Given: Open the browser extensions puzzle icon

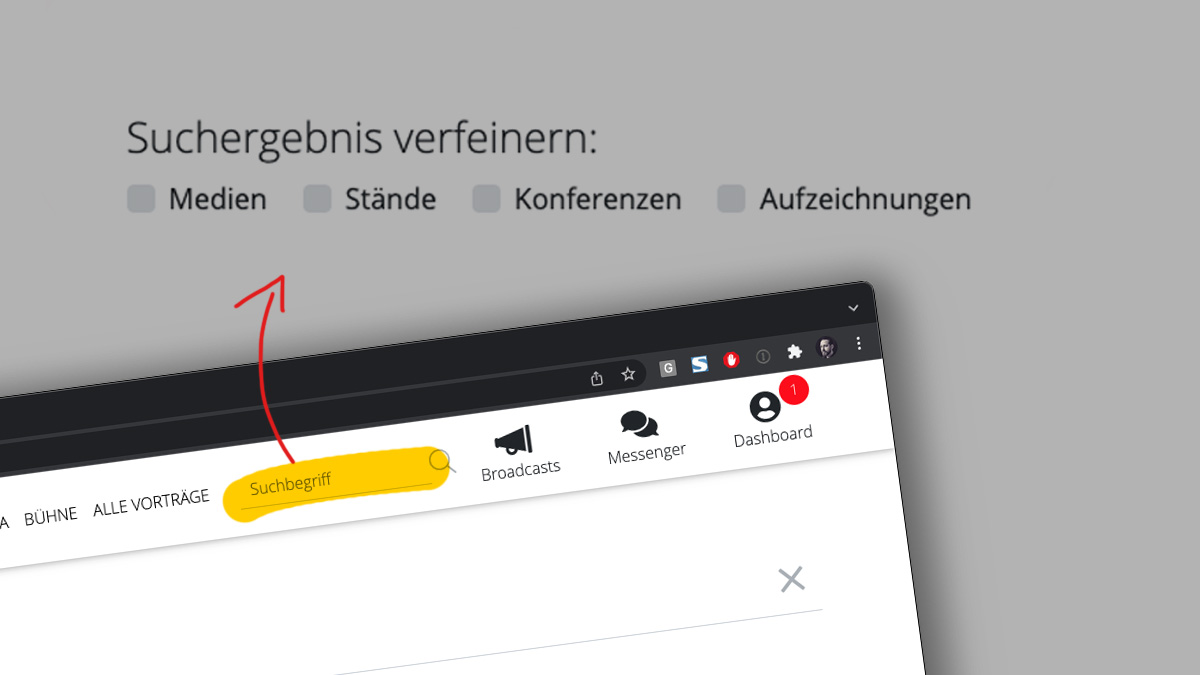Looking at the screenshot, I should (x=795, y=352).
